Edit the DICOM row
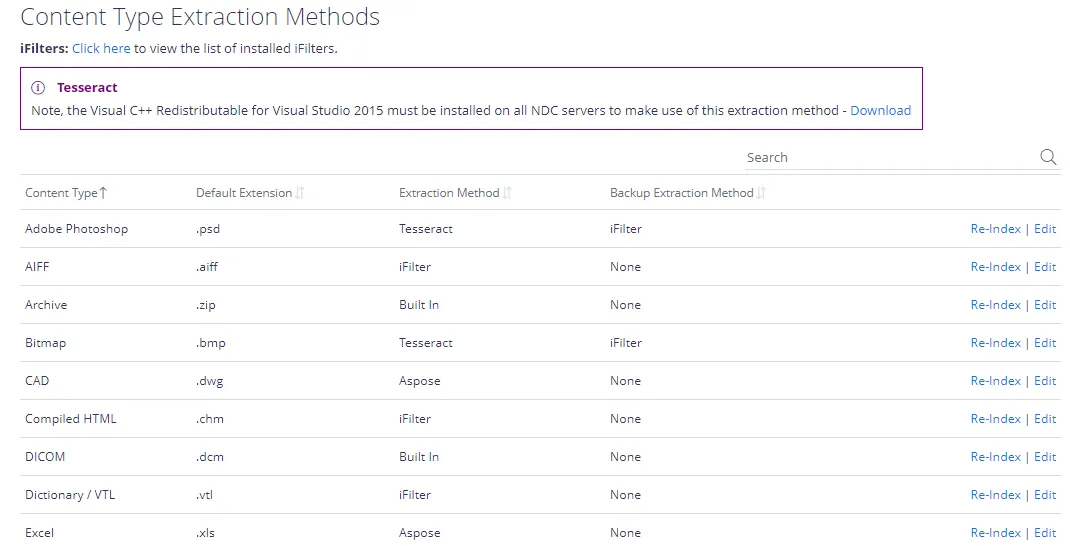This screenshot has height=546, width=1070. pos(1045,457)
